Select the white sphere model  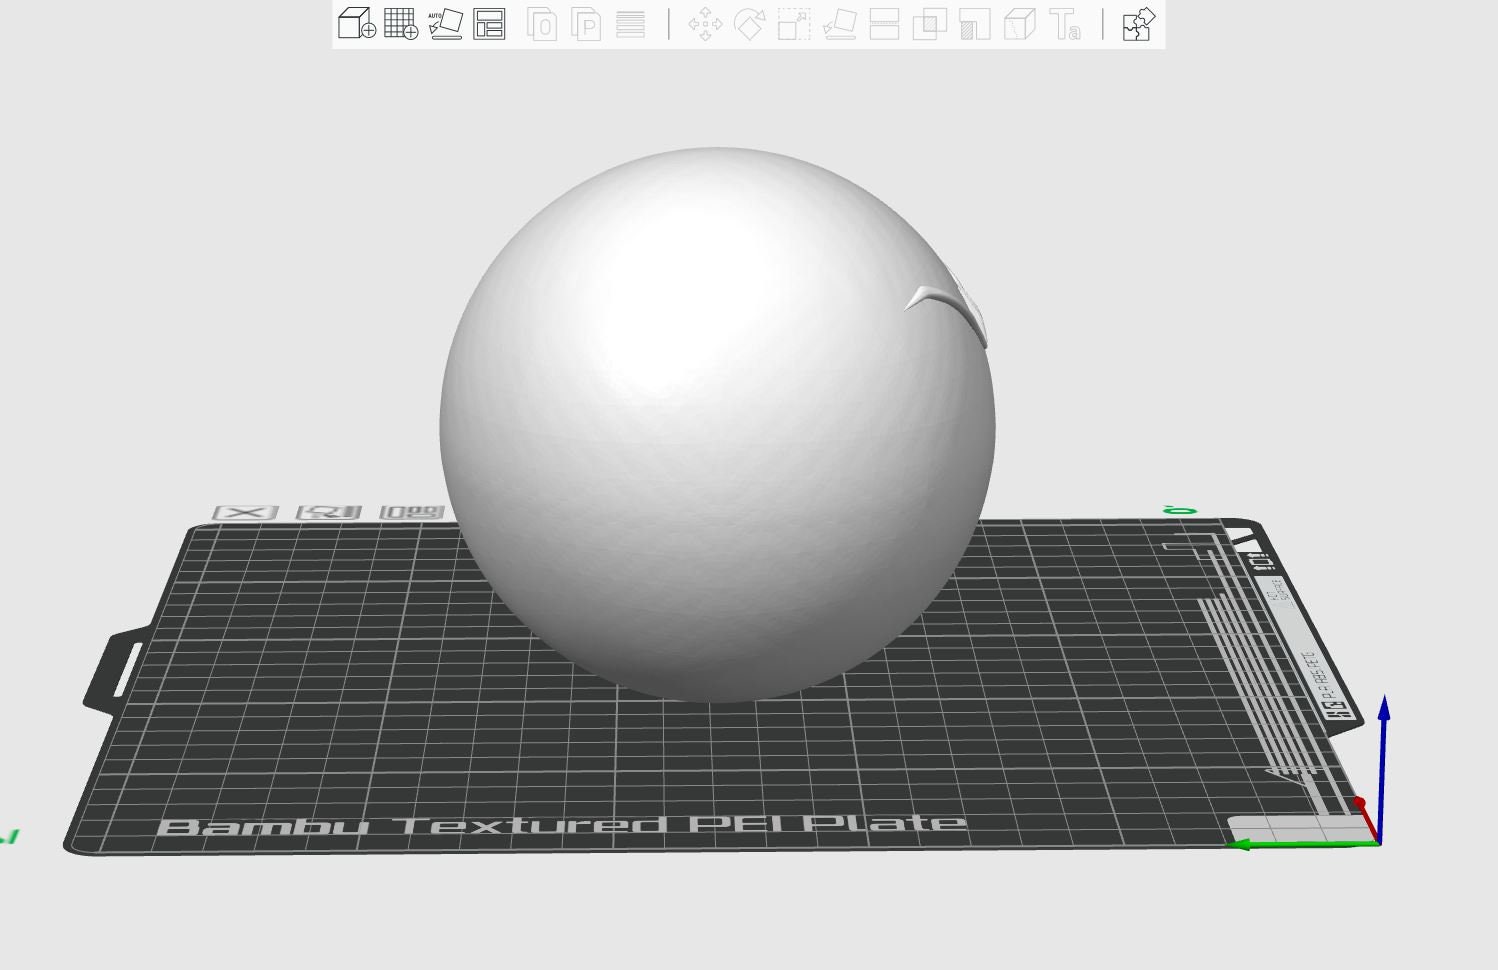click(x=716, y=420)
